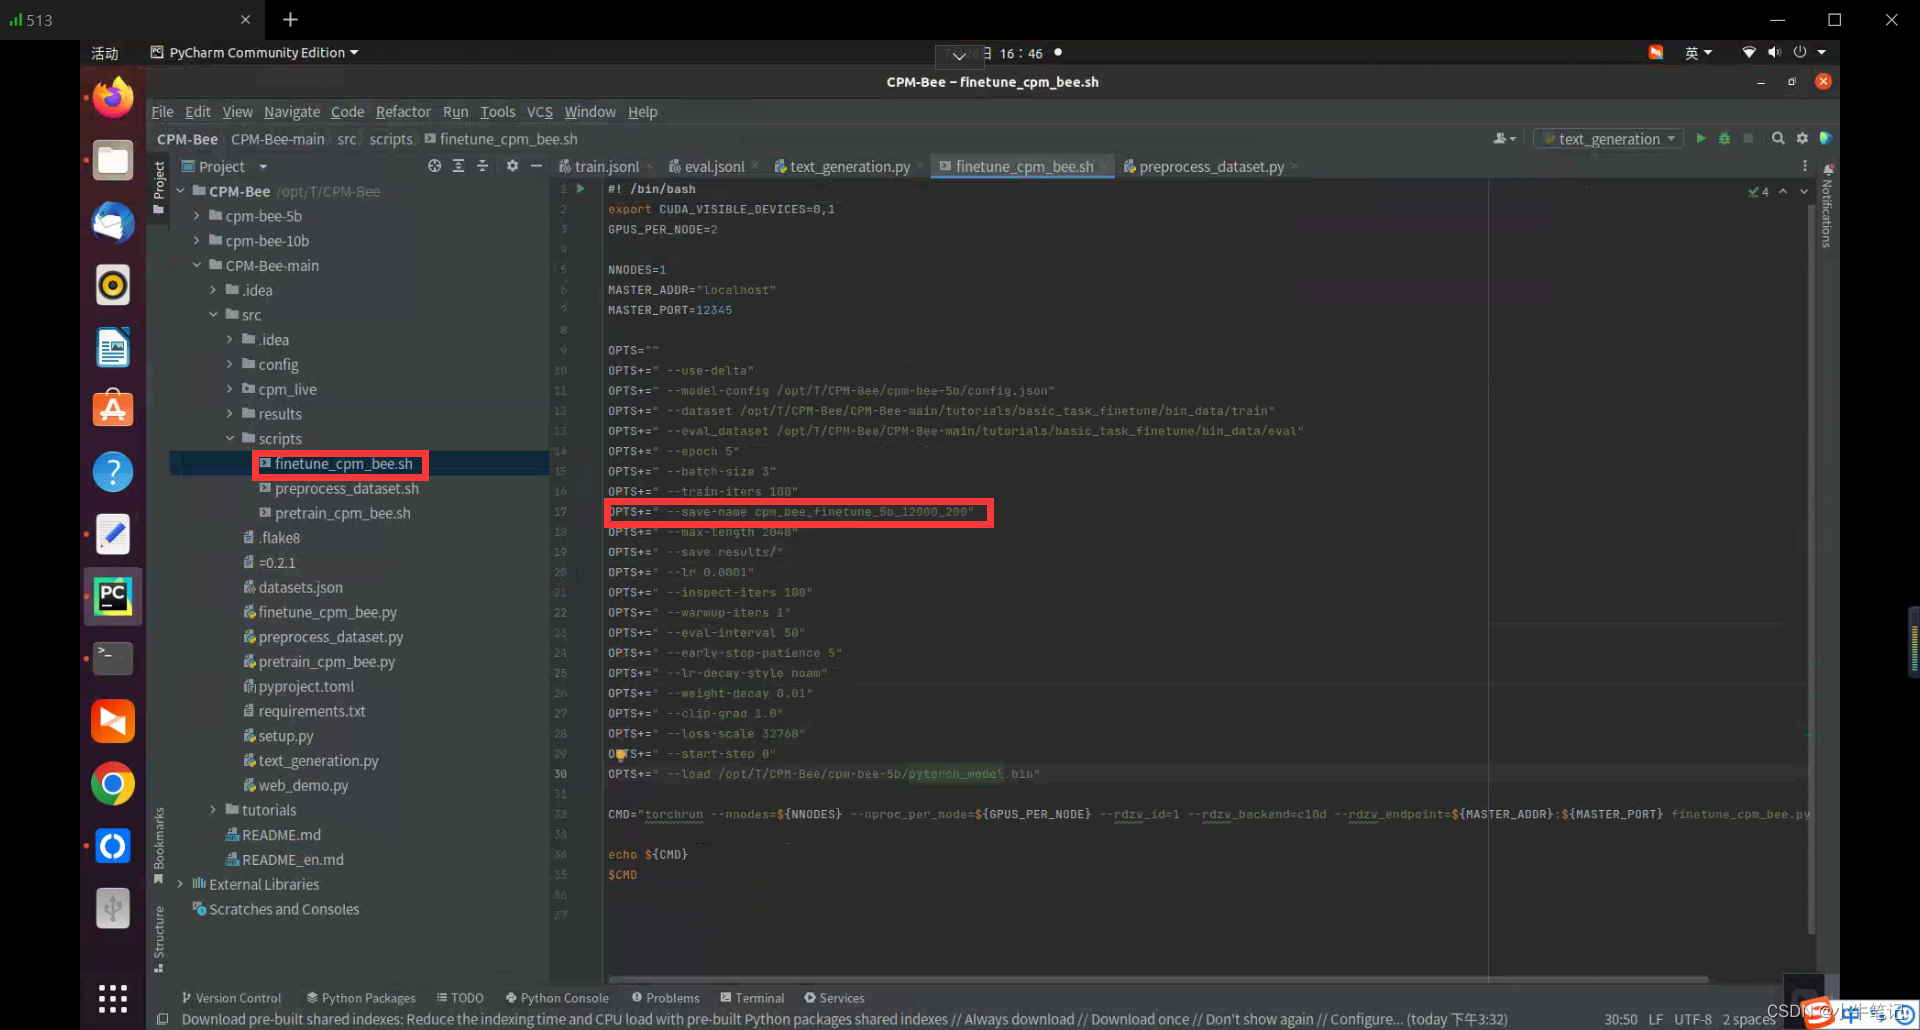
Task: Toggle the Structure side tool window
Action: 158,938
